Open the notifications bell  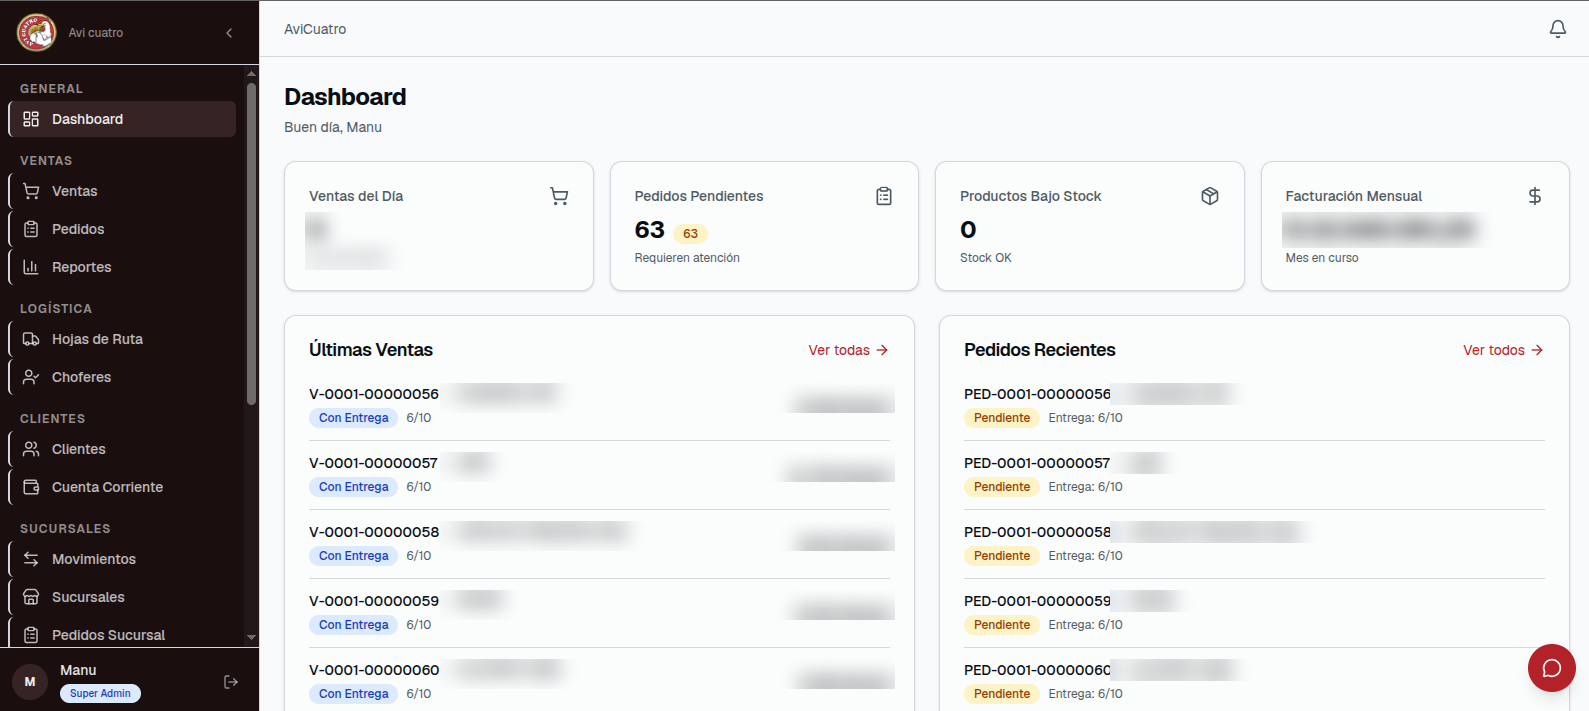(x=1557, y=29)
